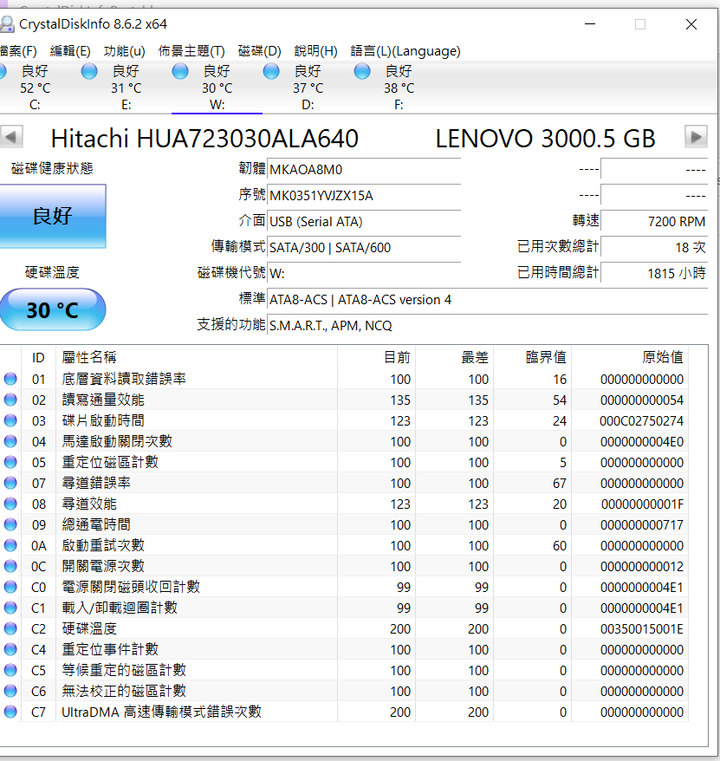Image resolution: width=720 pixels, height=761 pixels.
Task: Select the 讀寫通量效能 attribute row
Action: point(344,400)
